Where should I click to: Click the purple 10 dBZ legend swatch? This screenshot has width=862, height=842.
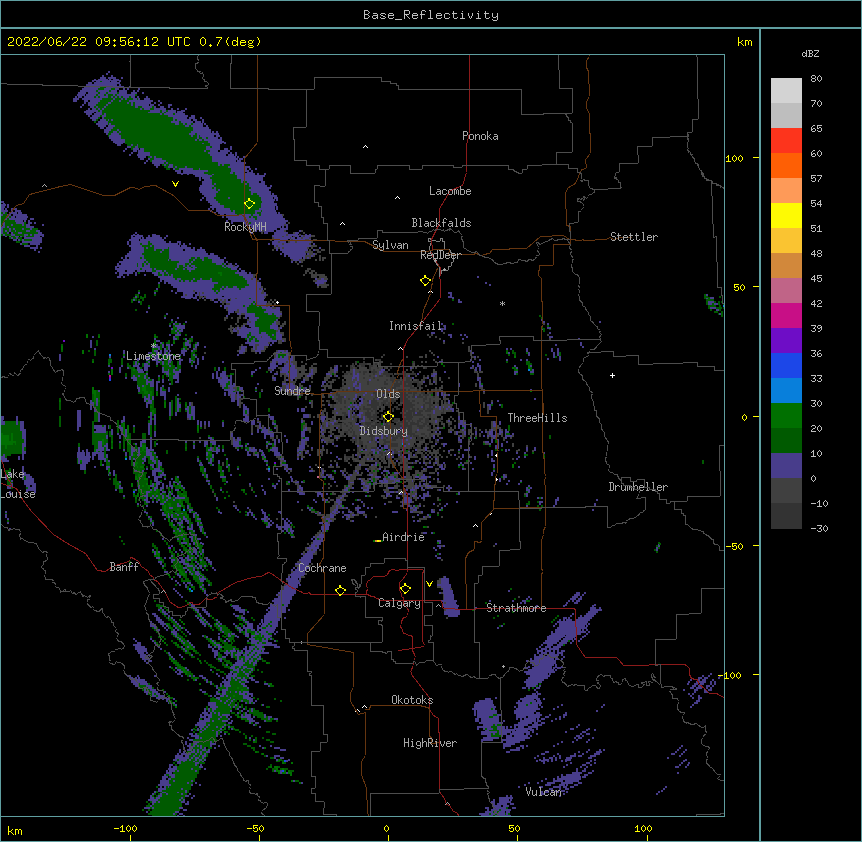click(x=786, y=466)
